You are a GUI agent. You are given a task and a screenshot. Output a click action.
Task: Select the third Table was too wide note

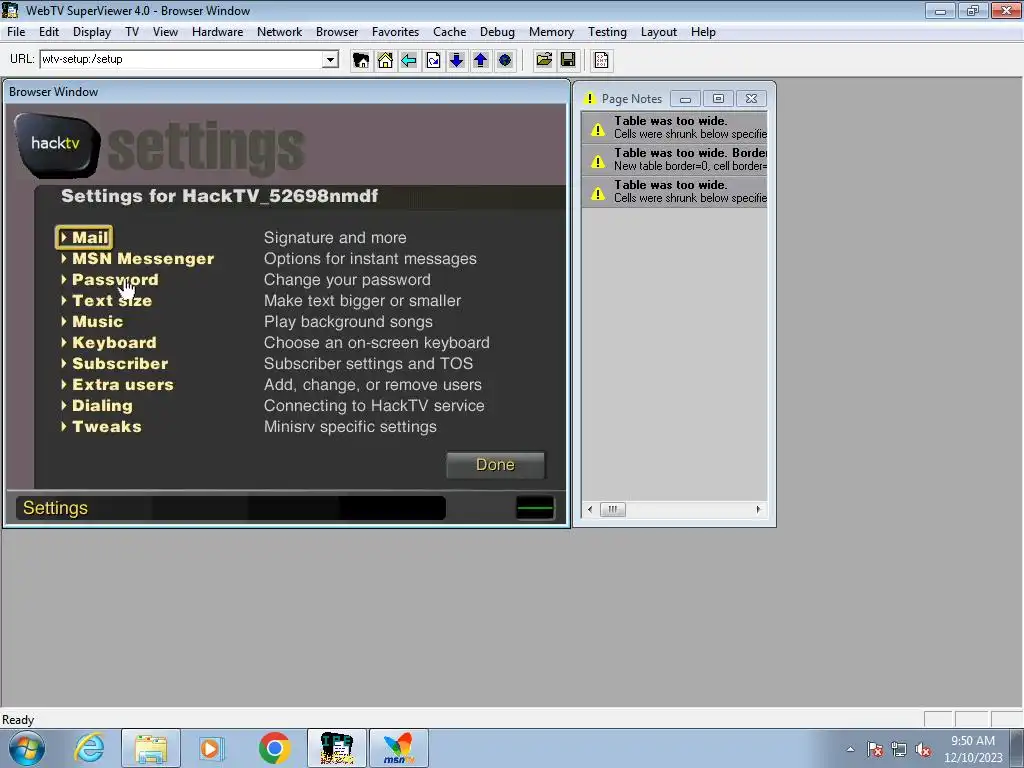pyautogui.click(x=675, y=191)
